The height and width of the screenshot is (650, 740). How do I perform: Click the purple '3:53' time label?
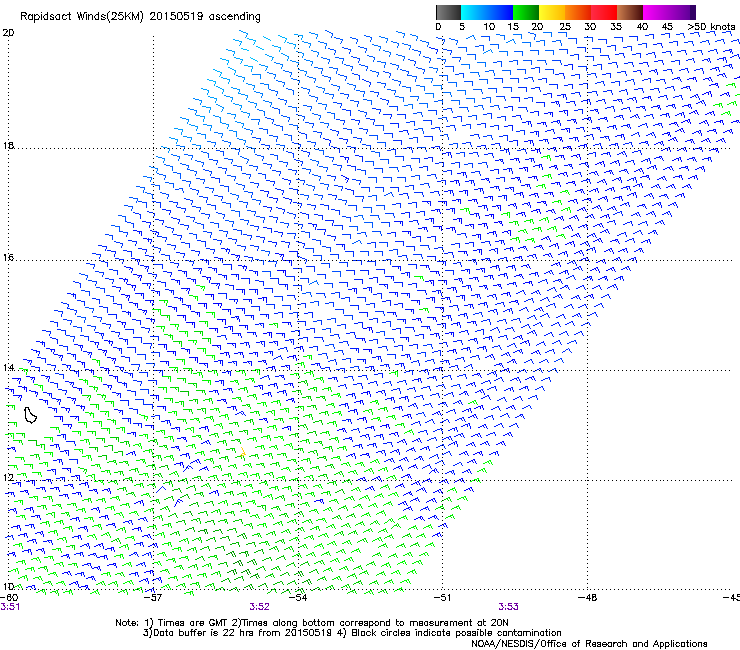(508, 607)
